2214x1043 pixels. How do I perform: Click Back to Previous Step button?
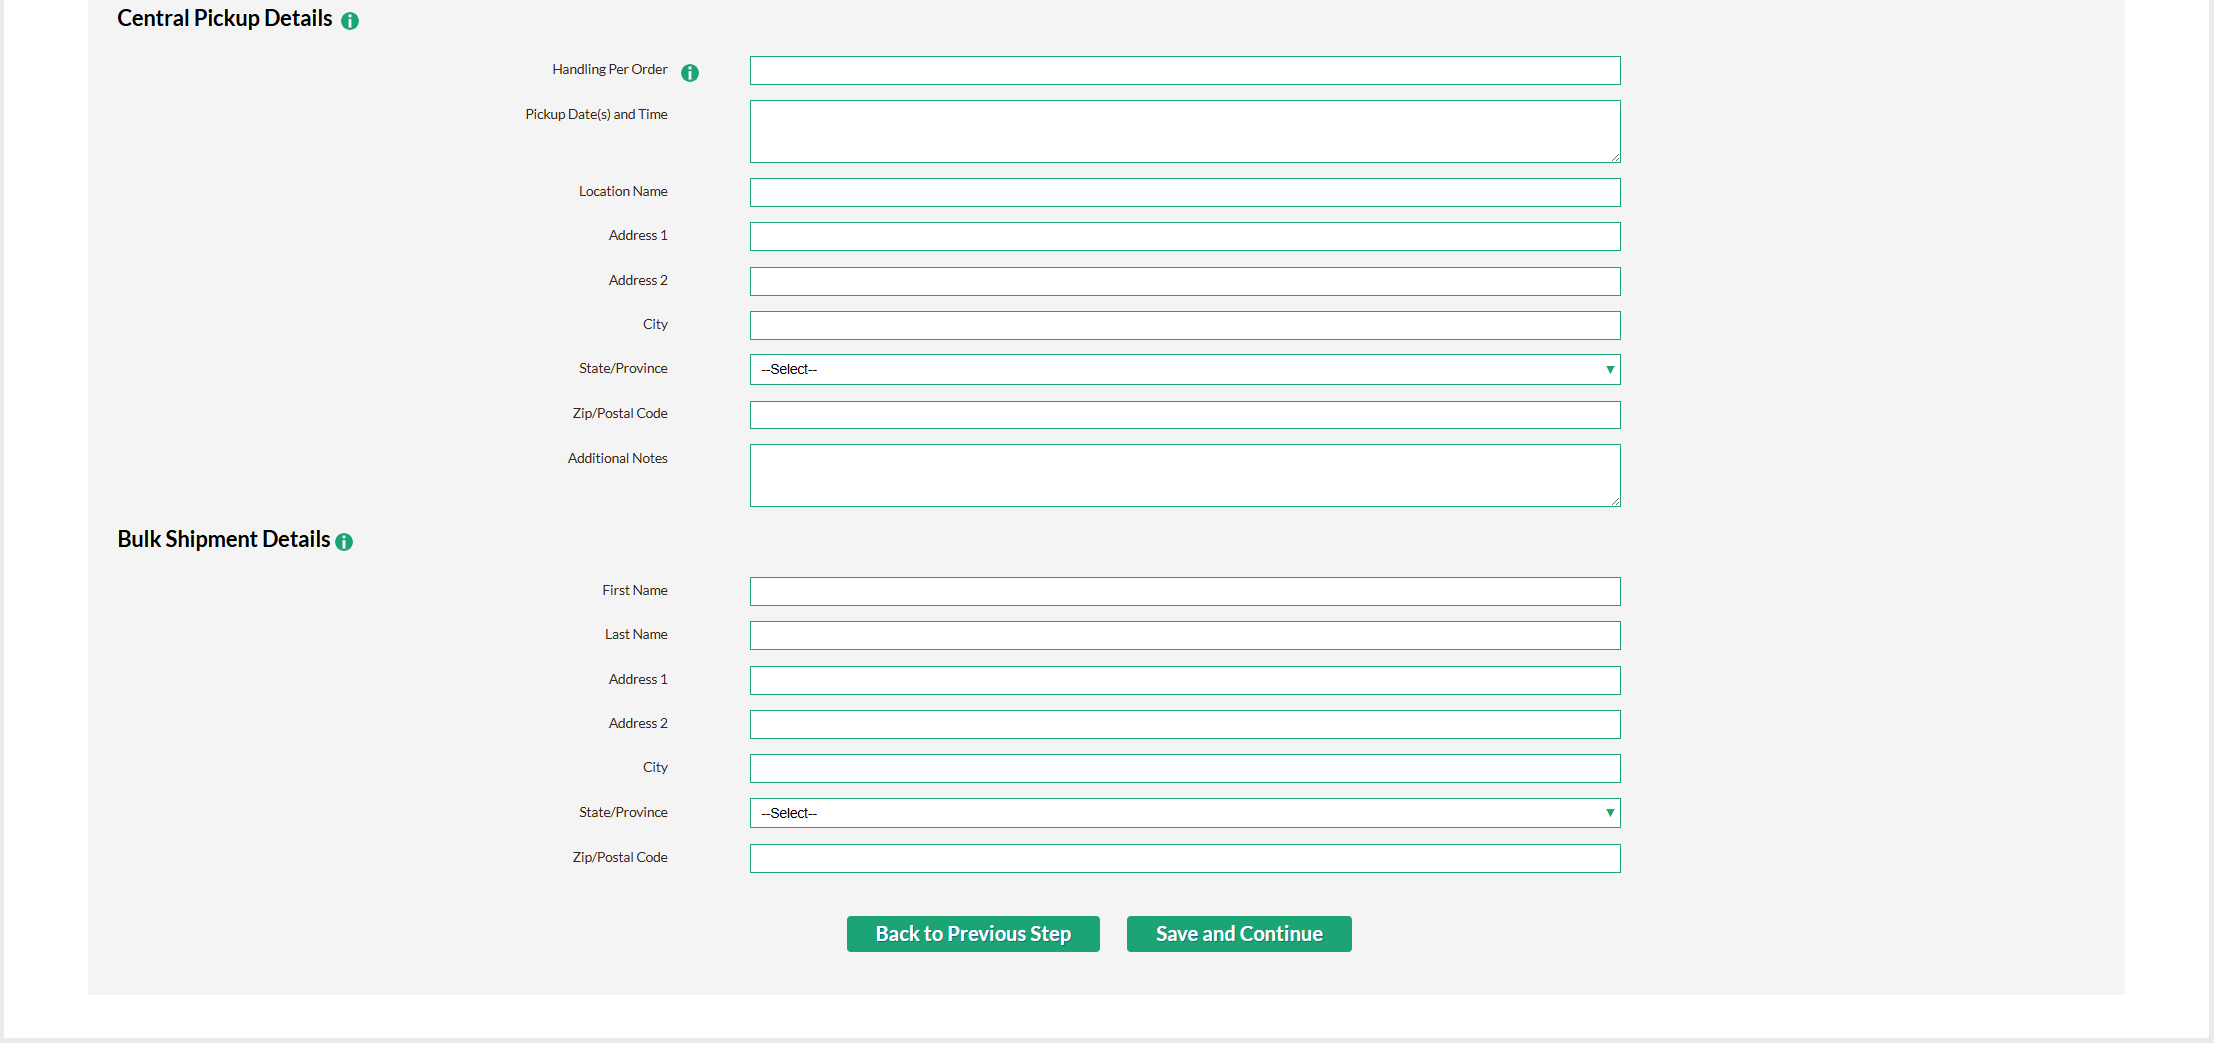tap(972, 934)
